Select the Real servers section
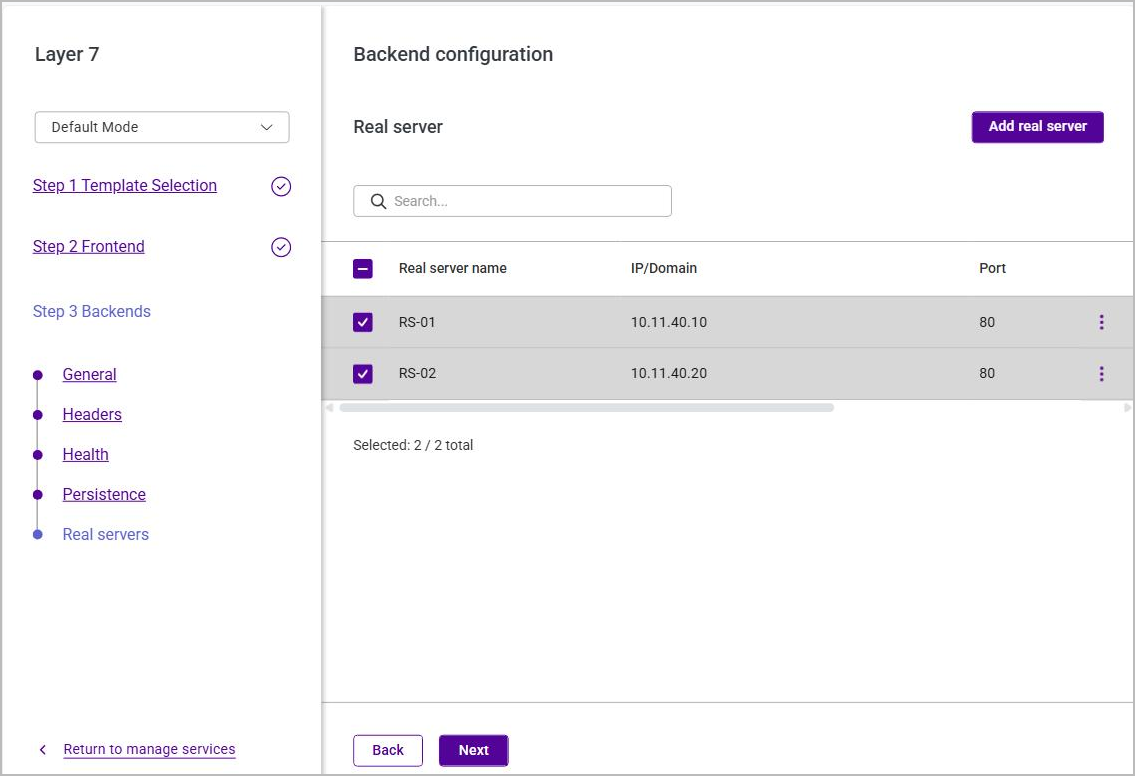Image resolution: width=1135 pixels, height=776 pixels. [106, 534]
